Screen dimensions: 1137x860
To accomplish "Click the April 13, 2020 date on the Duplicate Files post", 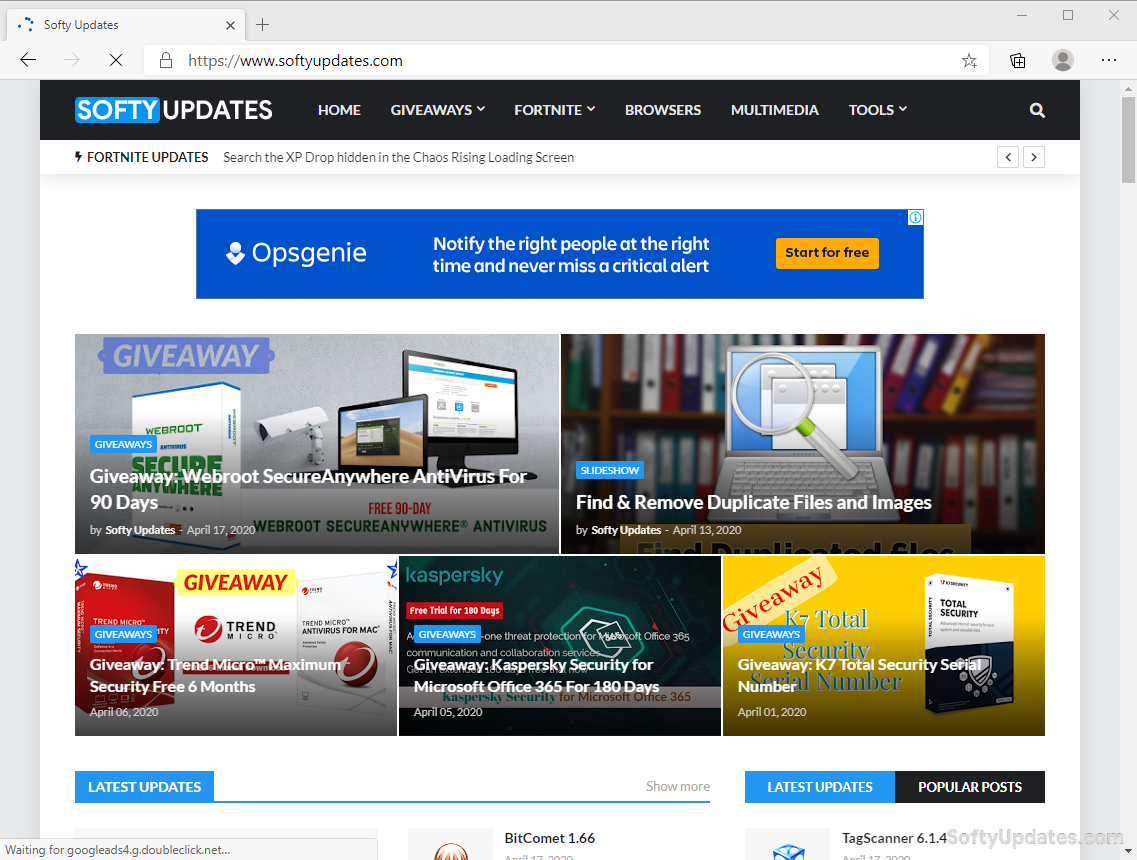I will coord(707,530).
